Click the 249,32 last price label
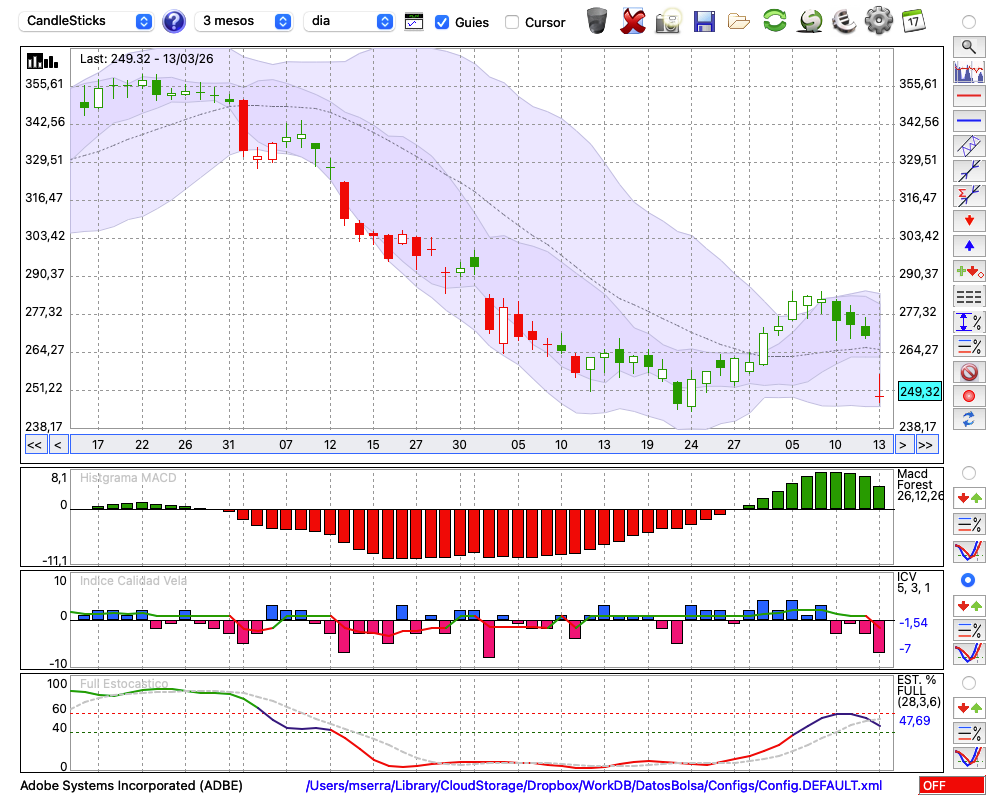This screenshot has height=800, width=1000. point(919,391)
